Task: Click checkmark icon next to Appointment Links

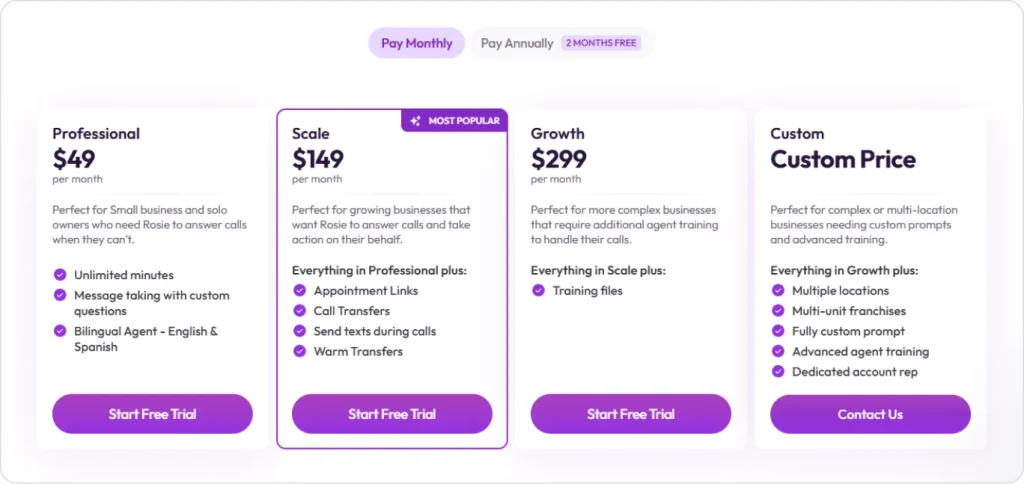Action: tap(300, 291)
